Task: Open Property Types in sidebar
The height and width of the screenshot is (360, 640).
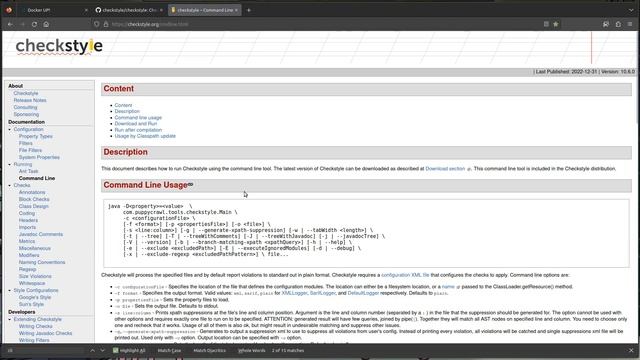Action: (36, 136)
